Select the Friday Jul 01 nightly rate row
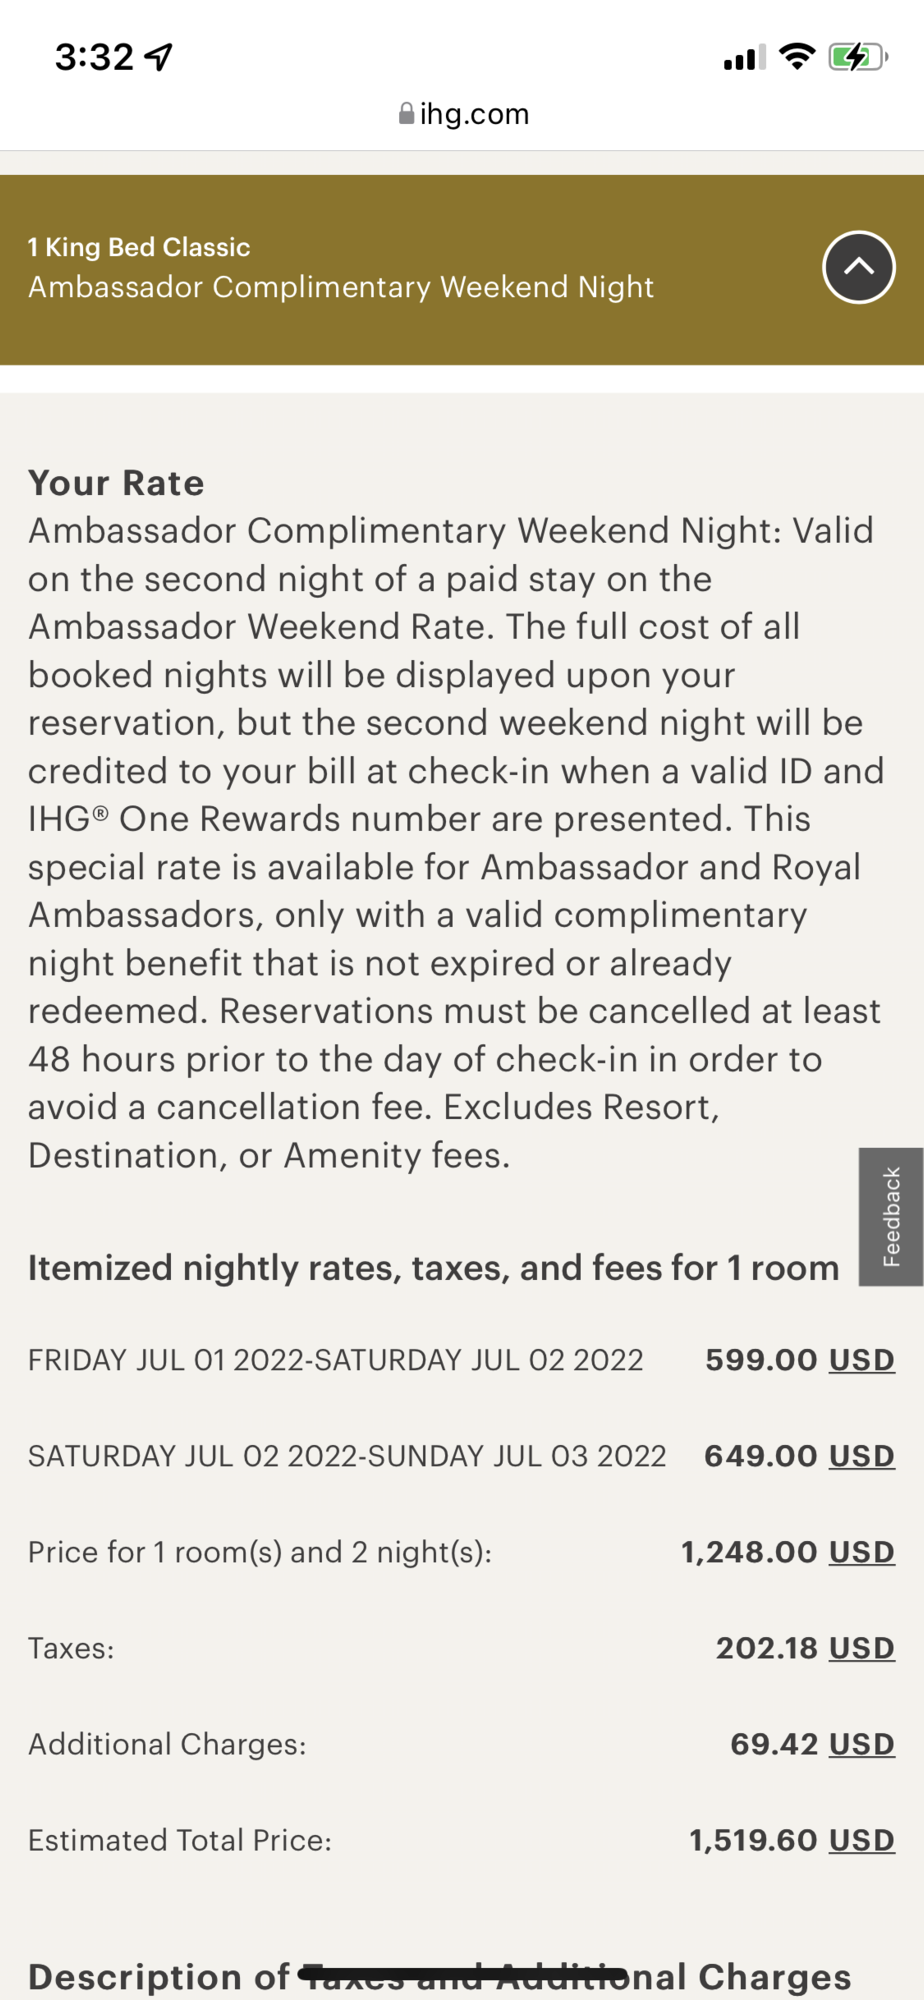924x2000 pixels. tap(461, 1360)
